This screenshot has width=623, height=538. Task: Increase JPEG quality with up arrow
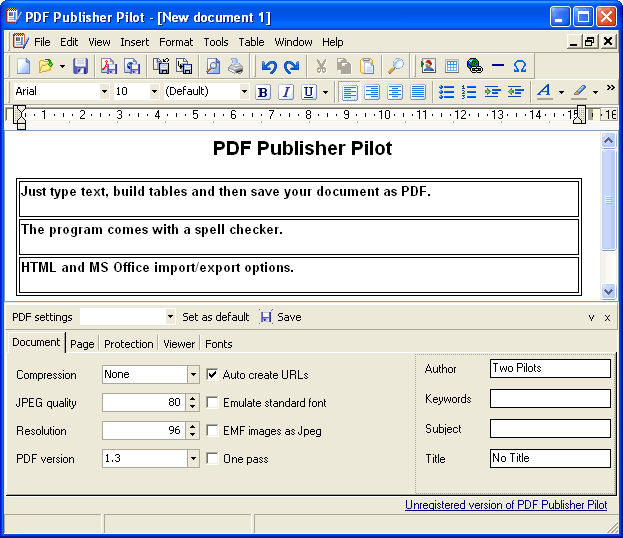[x=193, y=398]
